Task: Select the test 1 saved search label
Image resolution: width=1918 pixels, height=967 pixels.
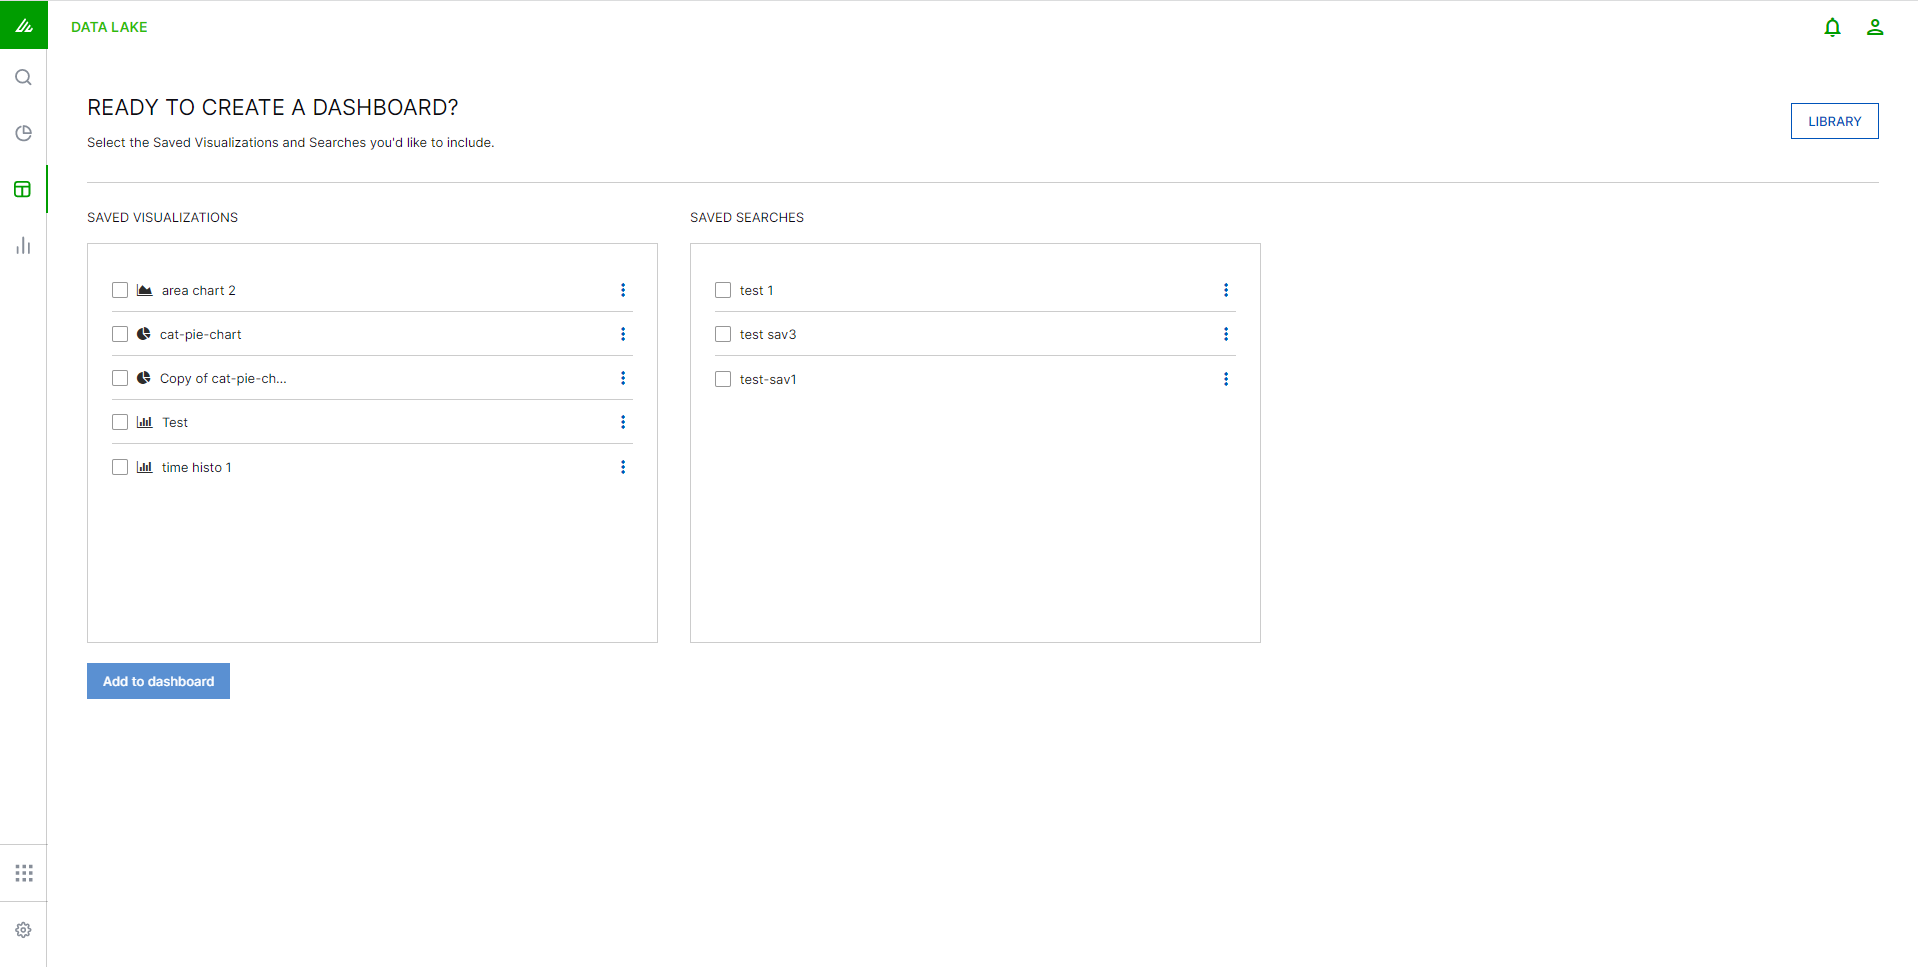Action: pyautogui.click(x=757, y=290)
